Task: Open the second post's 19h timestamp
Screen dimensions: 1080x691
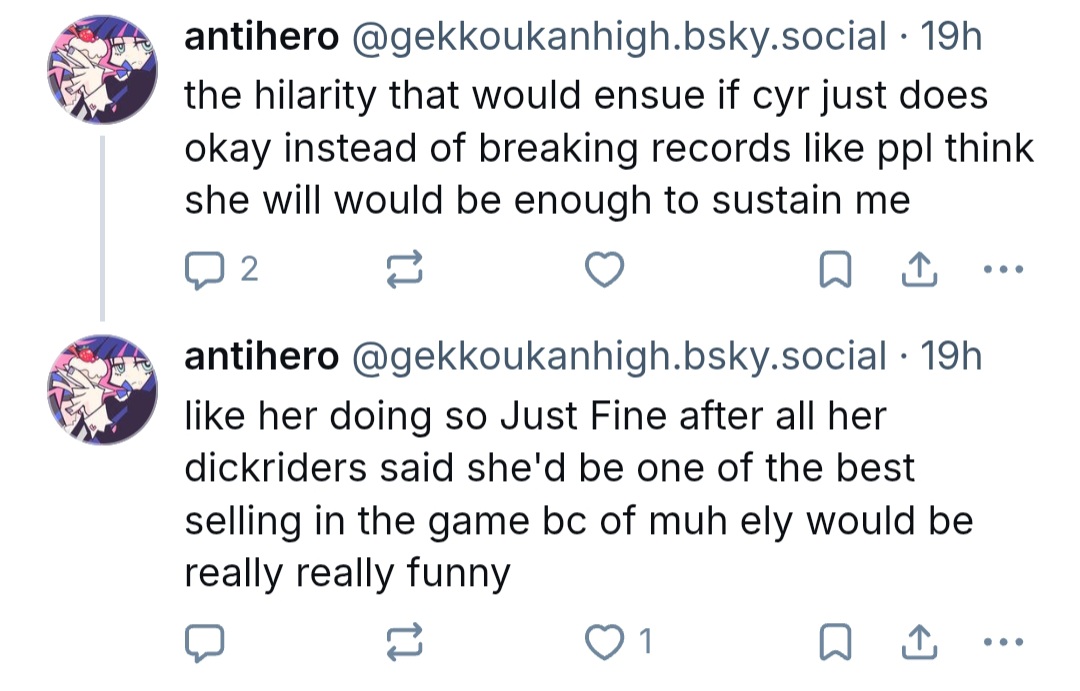Action: coord(951,356)
